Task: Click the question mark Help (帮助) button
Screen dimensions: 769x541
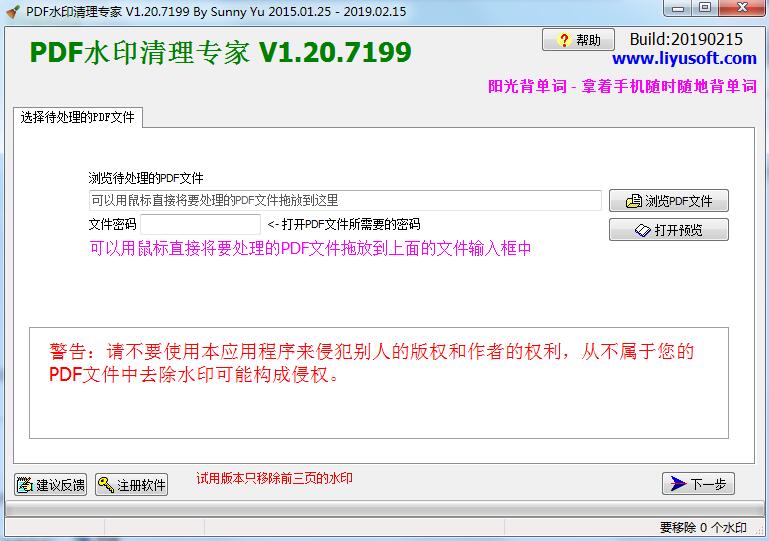Action: (578, 40)
